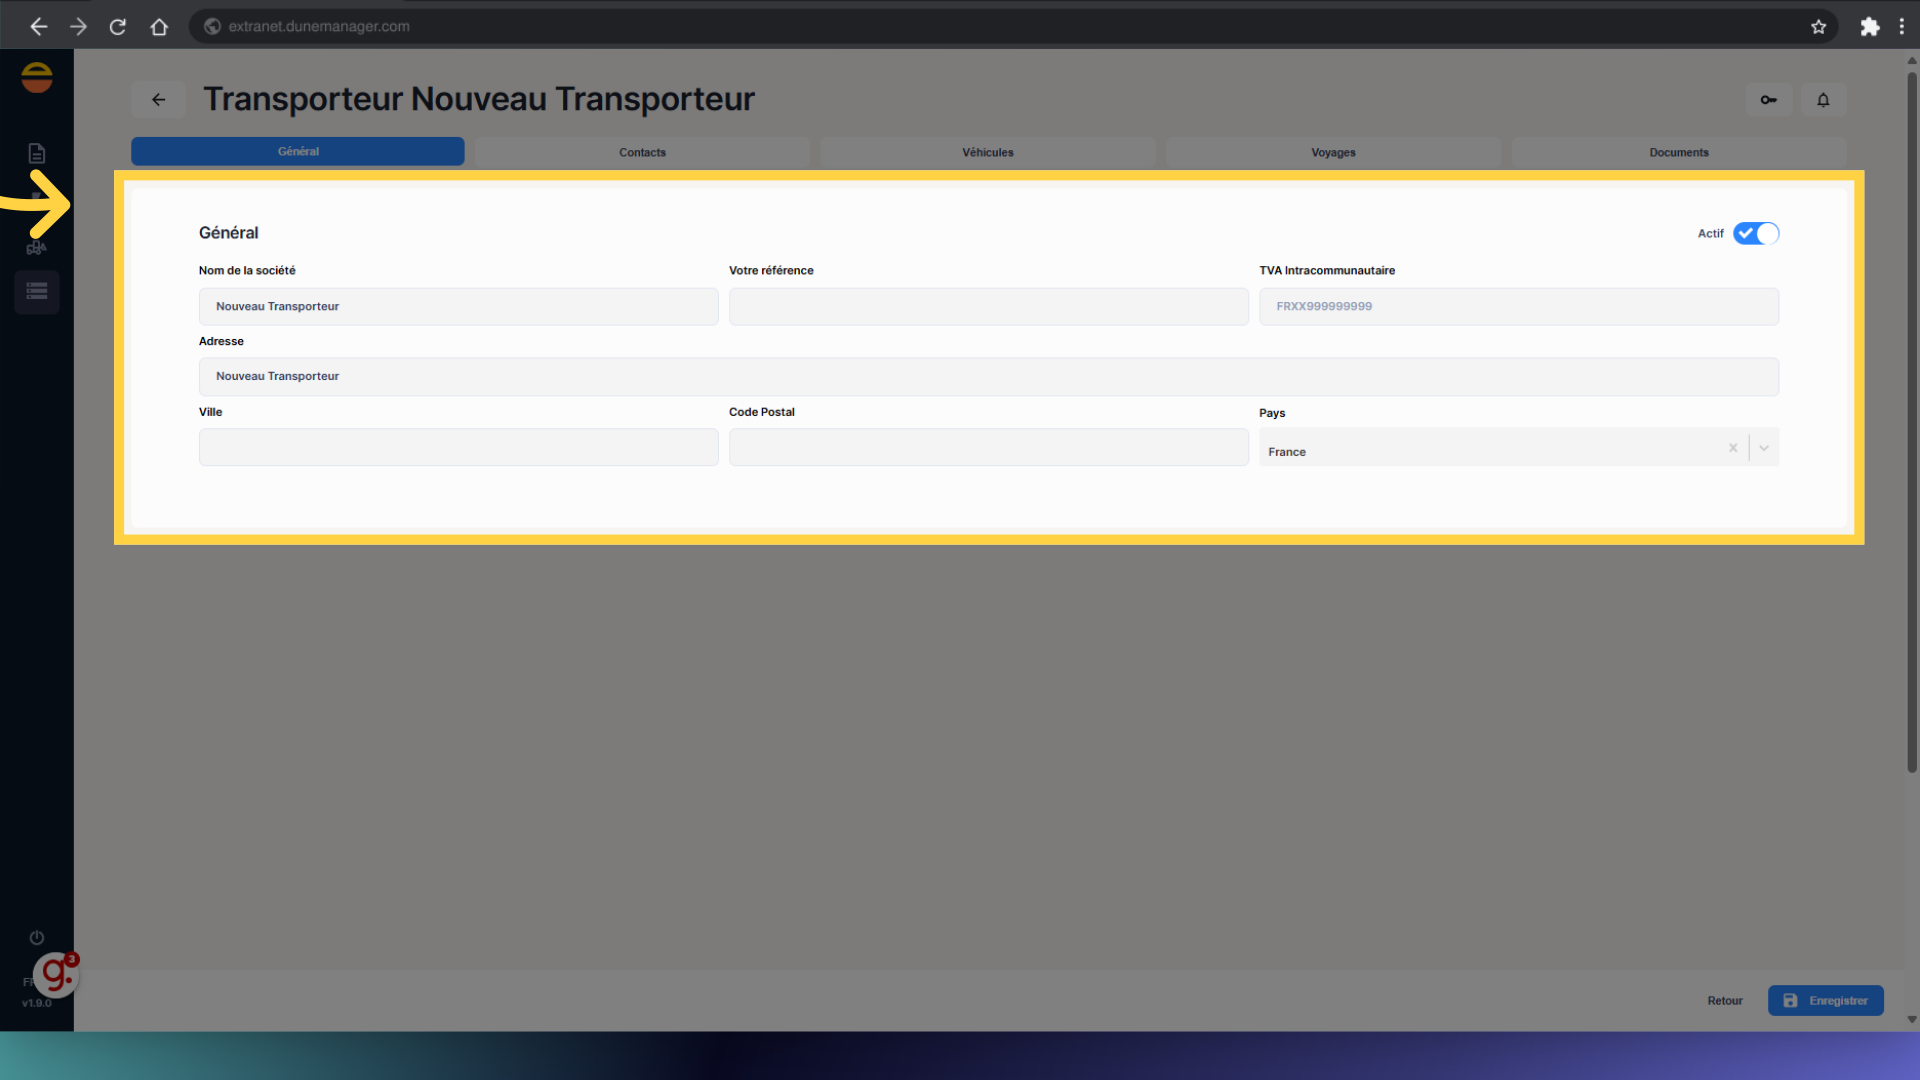Viewport: 1920px width, 1080px height.
Task: Expand the Pays dropdown chevron
Action: pos(1764,448)
